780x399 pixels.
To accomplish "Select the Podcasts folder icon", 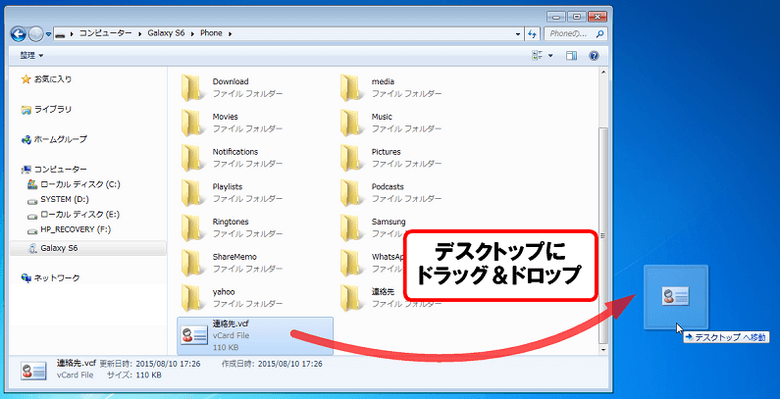I will click(352, 193).
